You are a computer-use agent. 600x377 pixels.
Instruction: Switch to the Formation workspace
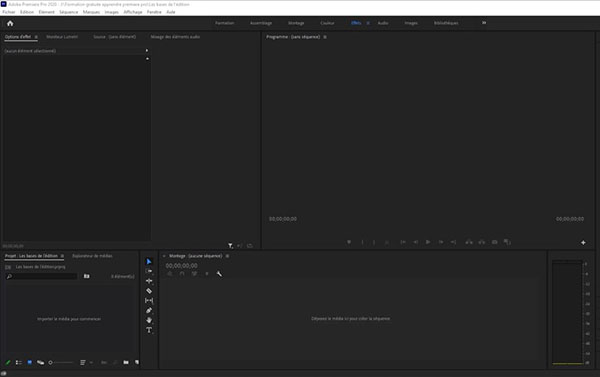[x=225, y=23]
